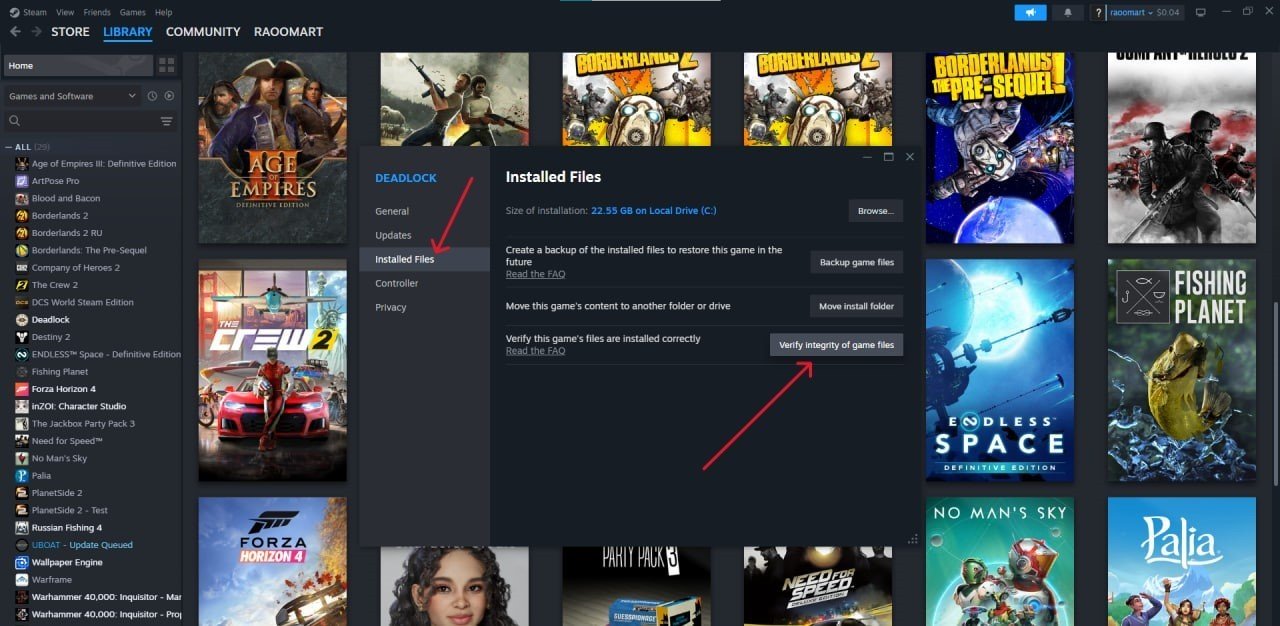Click the Wallpaper Engine sidebar icon
The height and width of the screenshot is (626, 1280).
coord(23,562)
